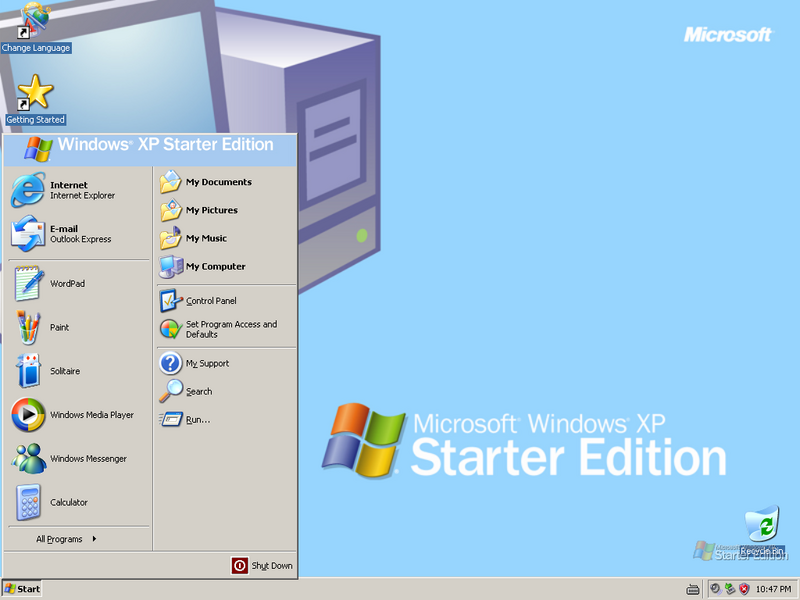Choose Windows Media Player label

coord(92,415)
